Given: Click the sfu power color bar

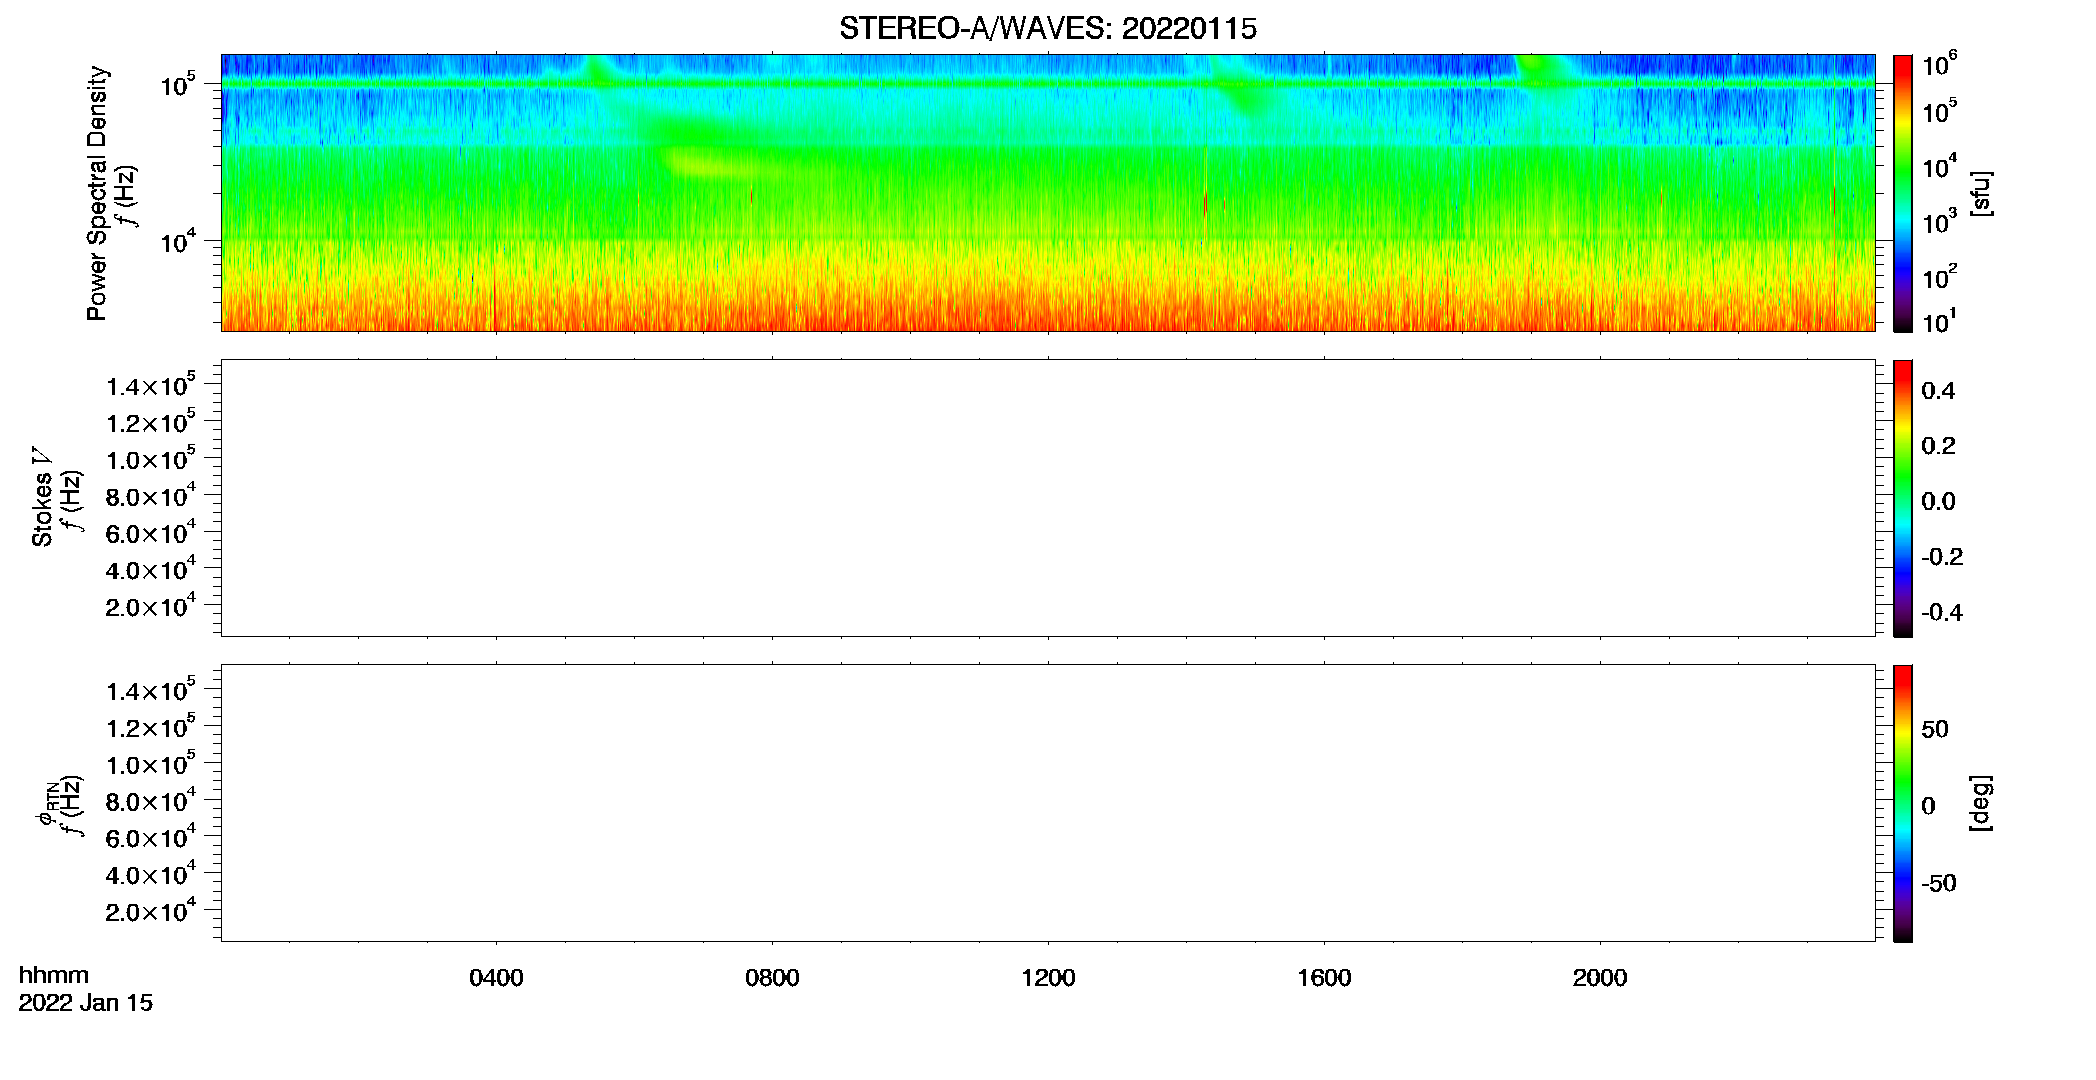Looking at the screenshot, I should tap(1903, 192).
